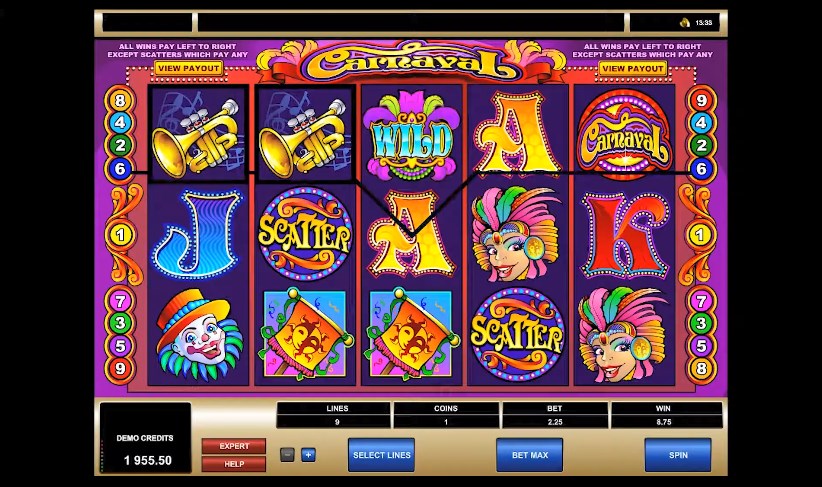Open the left View Payout table
Screen dimensions: 822x487
[188, 68]
